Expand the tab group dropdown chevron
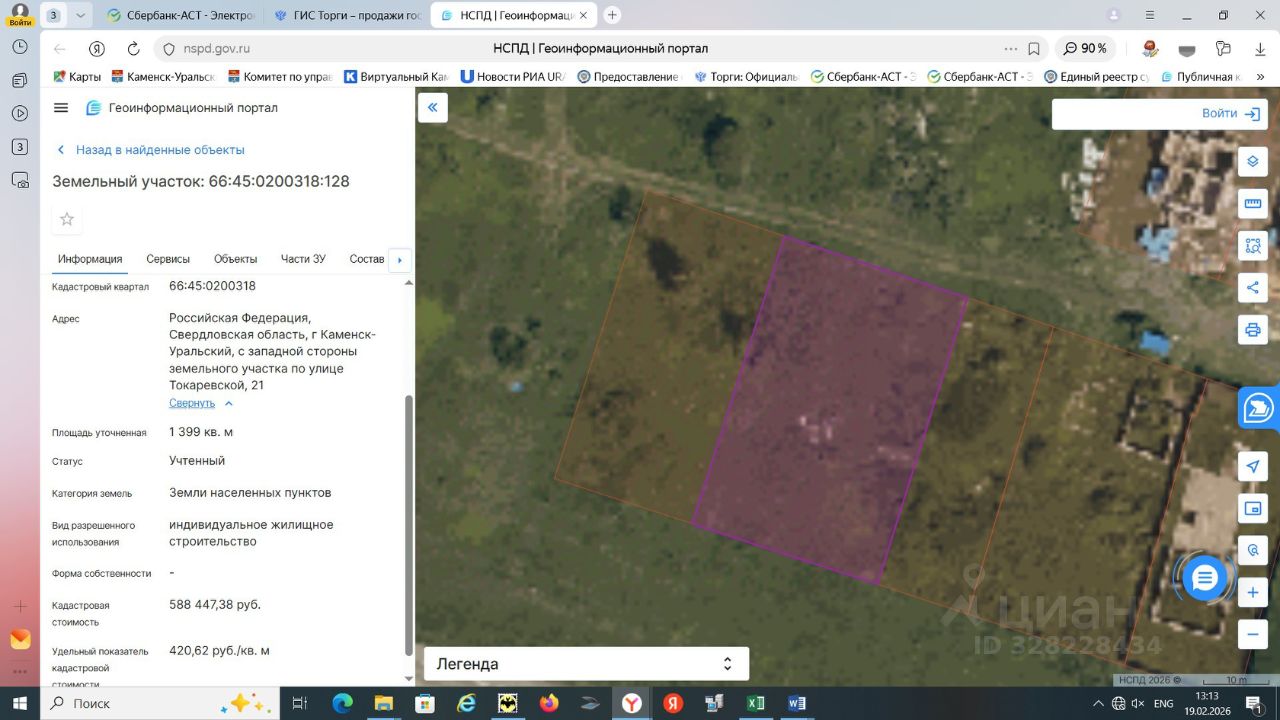 pos(81,15)
